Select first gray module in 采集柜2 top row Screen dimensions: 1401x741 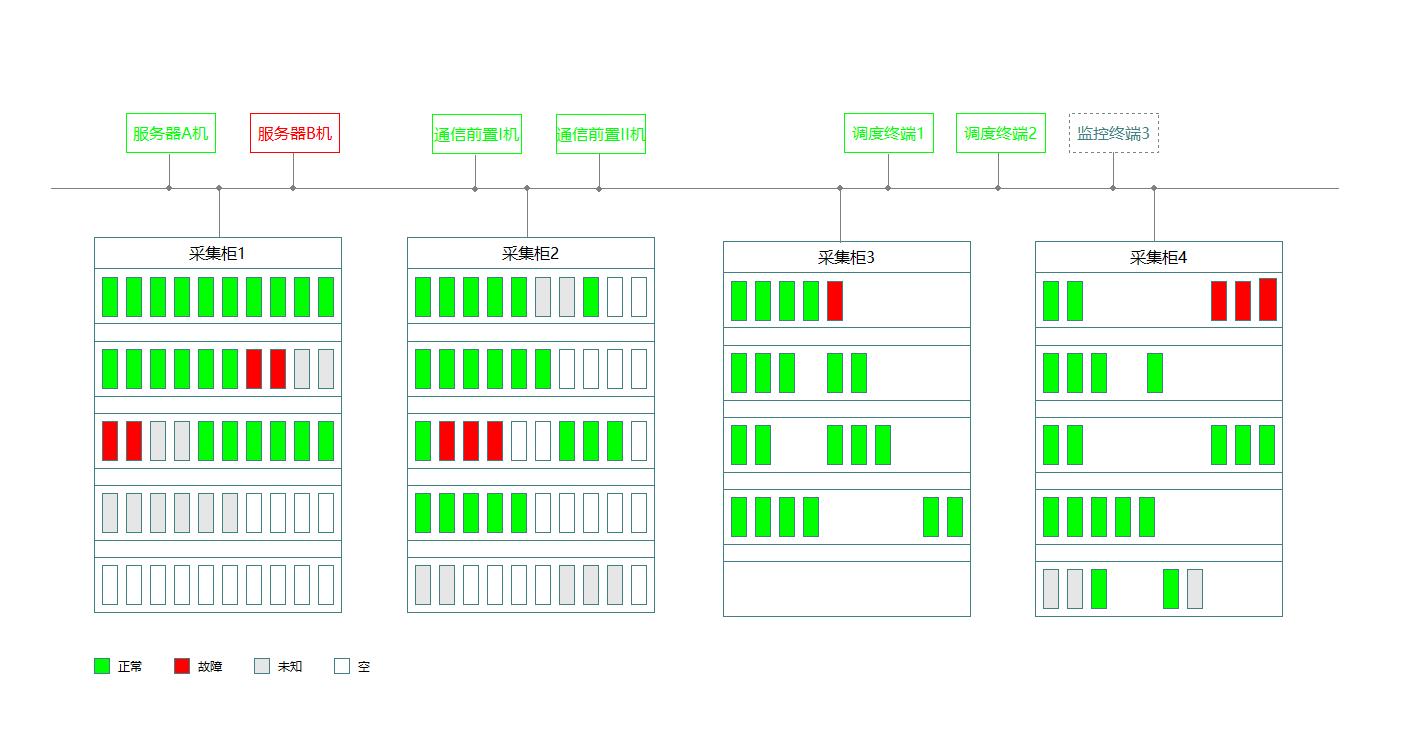click(x=543, y=297)
